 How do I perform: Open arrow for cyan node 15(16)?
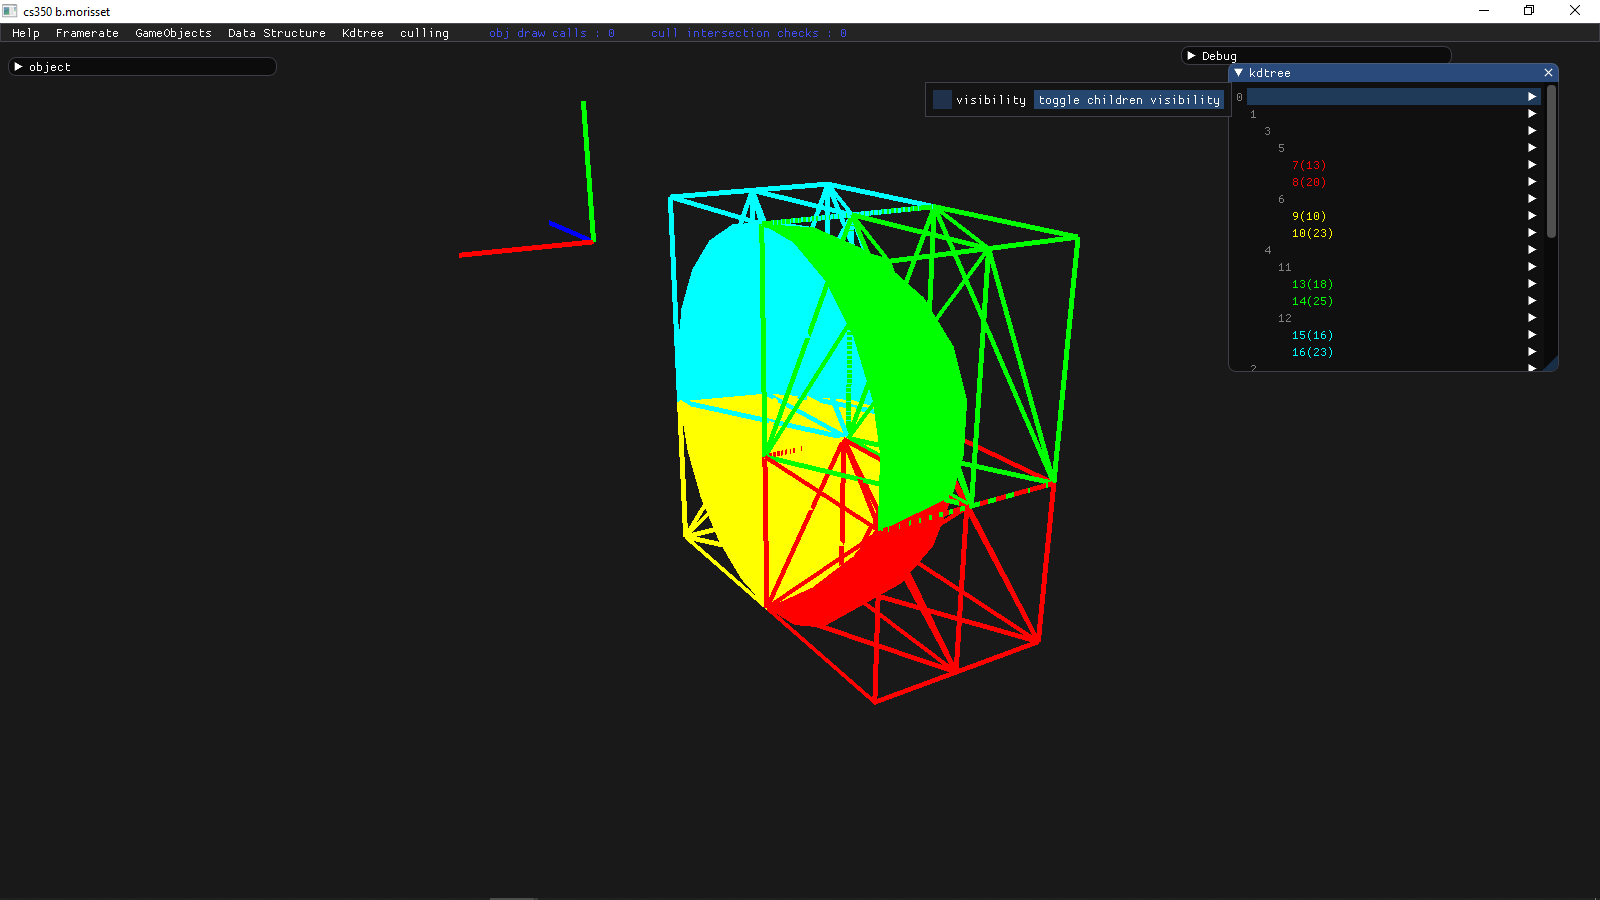[1531, 335]
